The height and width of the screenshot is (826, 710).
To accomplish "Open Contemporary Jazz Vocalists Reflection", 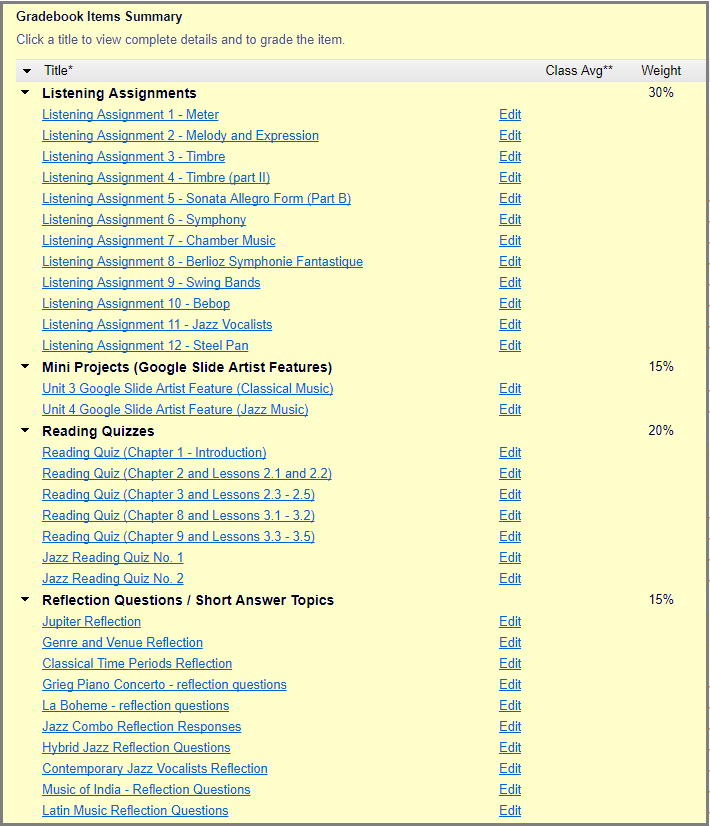I will point(155,769).
